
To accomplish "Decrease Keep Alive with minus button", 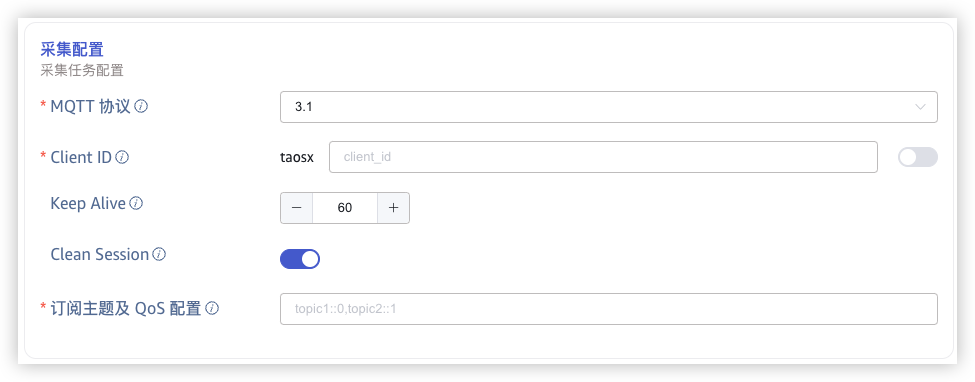I will [x=297, y=208].
